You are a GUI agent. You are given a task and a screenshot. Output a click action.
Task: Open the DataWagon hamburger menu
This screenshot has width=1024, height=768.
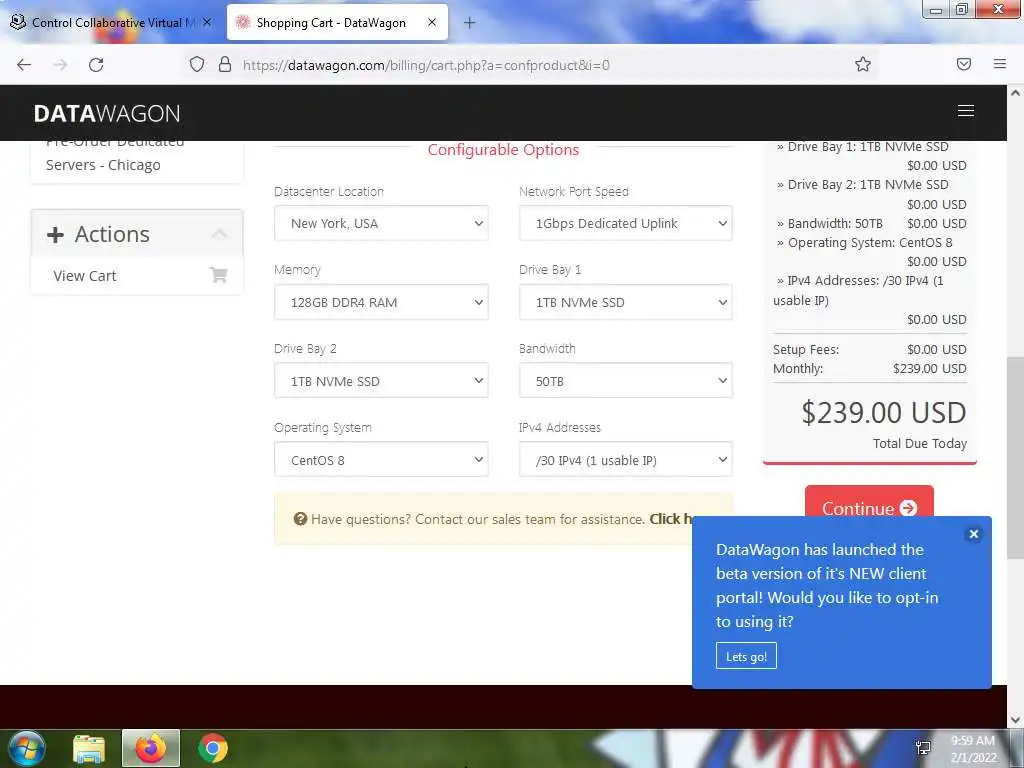click(x=966, y=111)
